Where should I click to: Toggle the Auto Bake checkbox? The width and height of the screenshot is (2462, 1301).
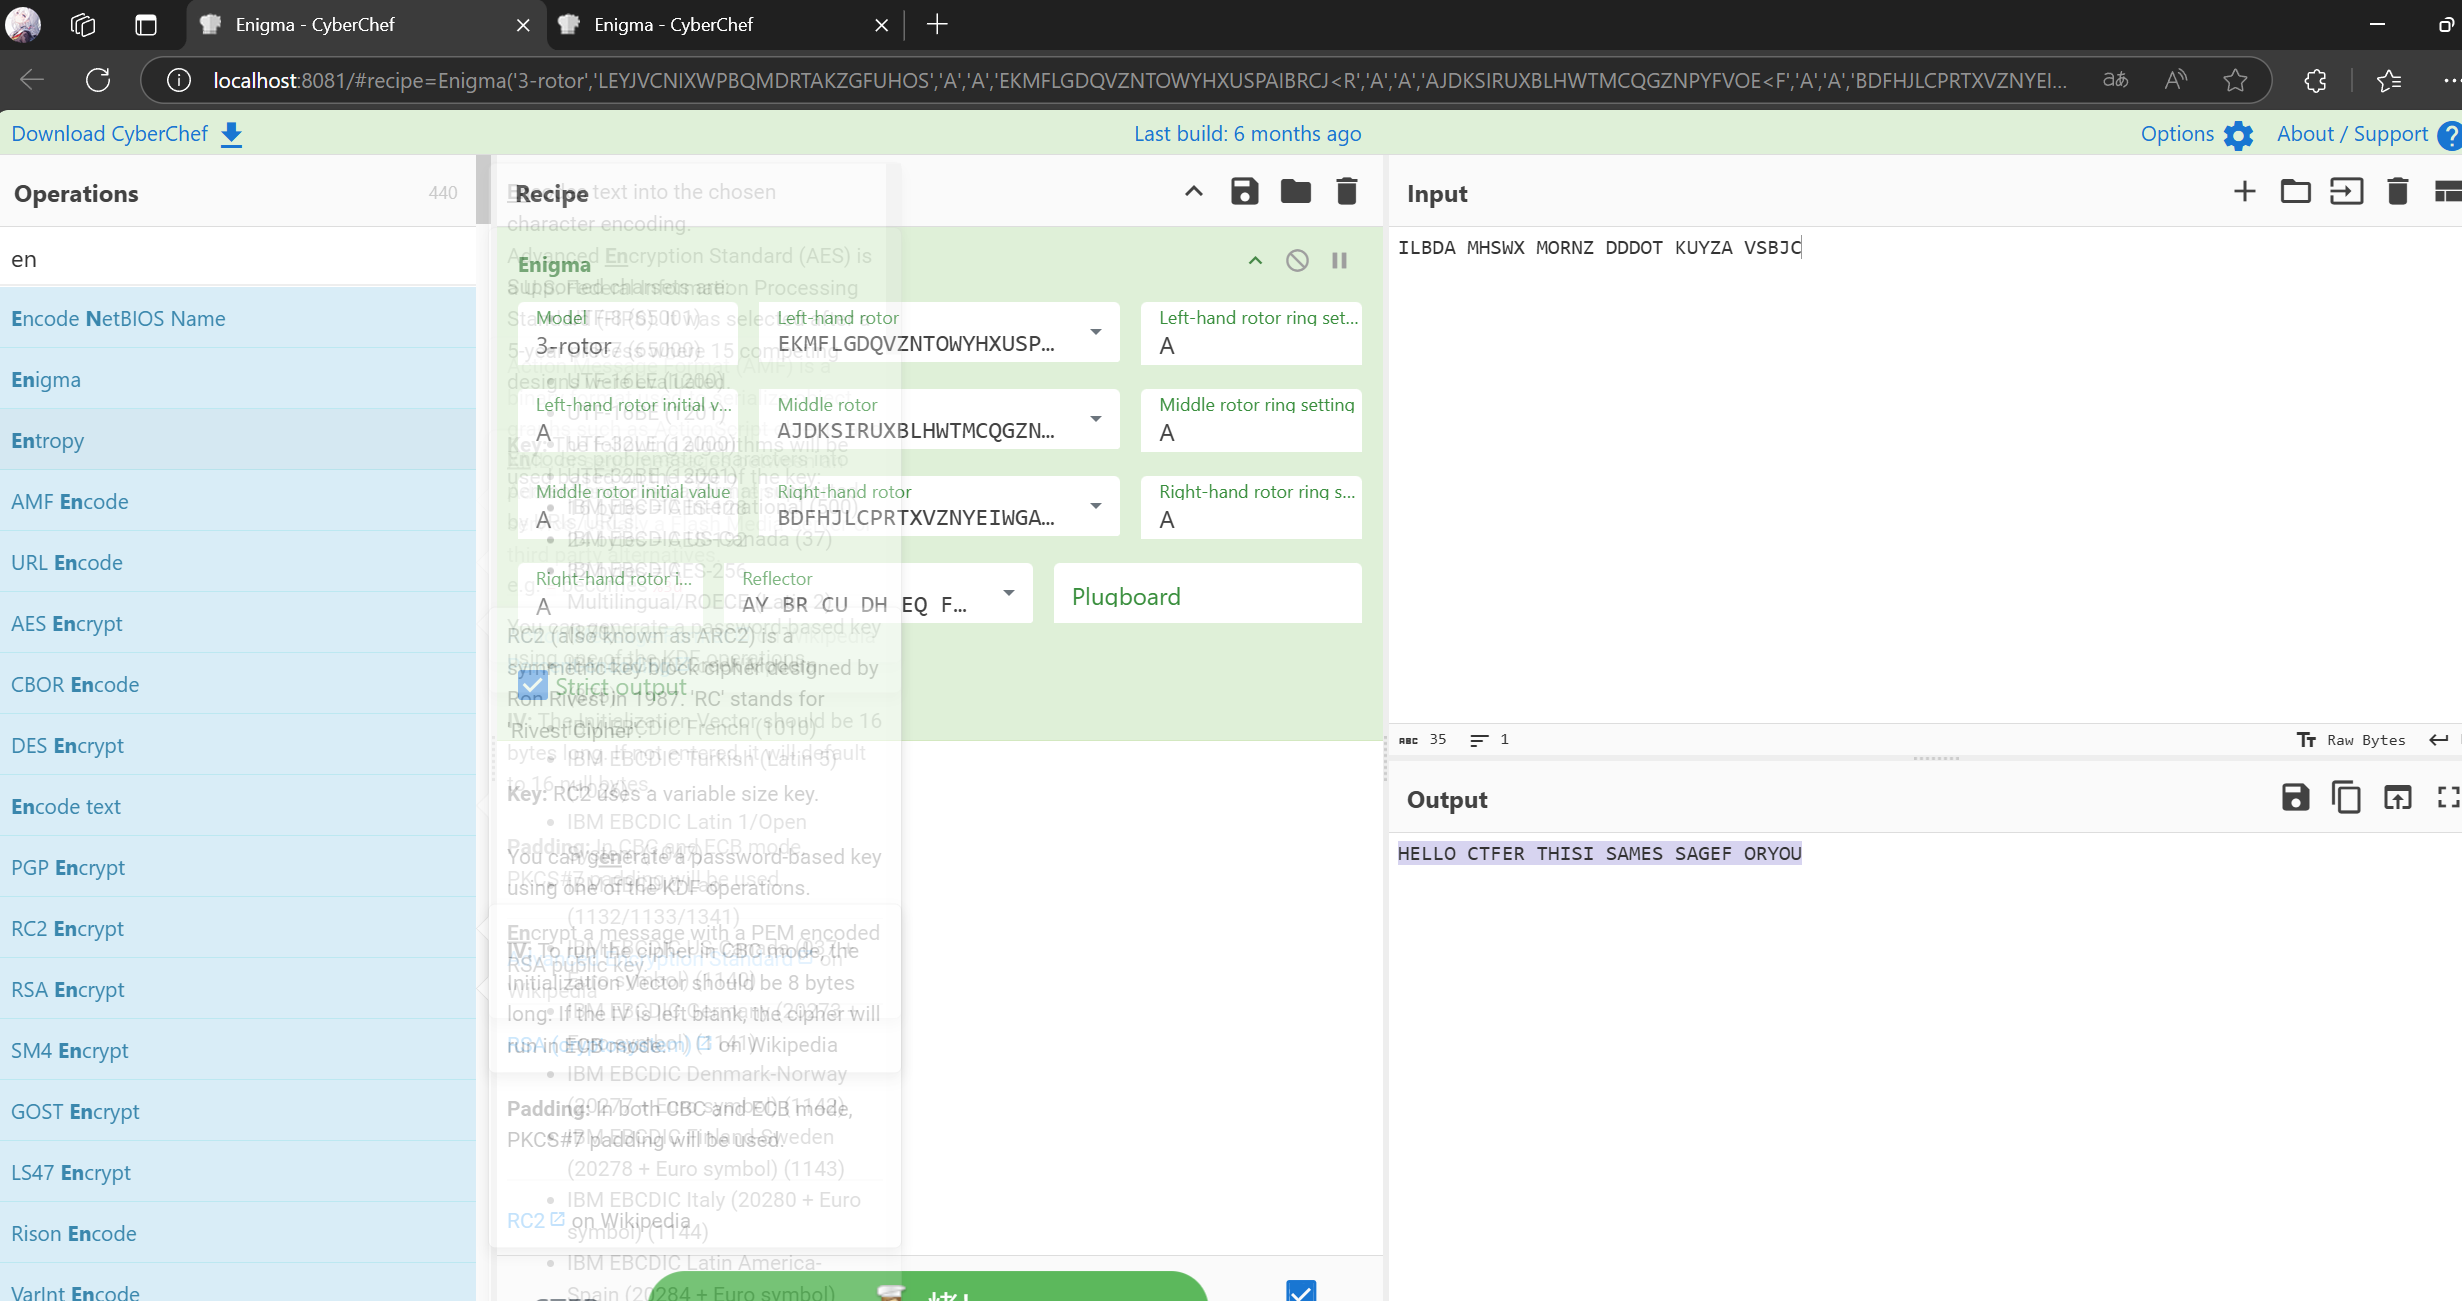coord(1300,1291)
